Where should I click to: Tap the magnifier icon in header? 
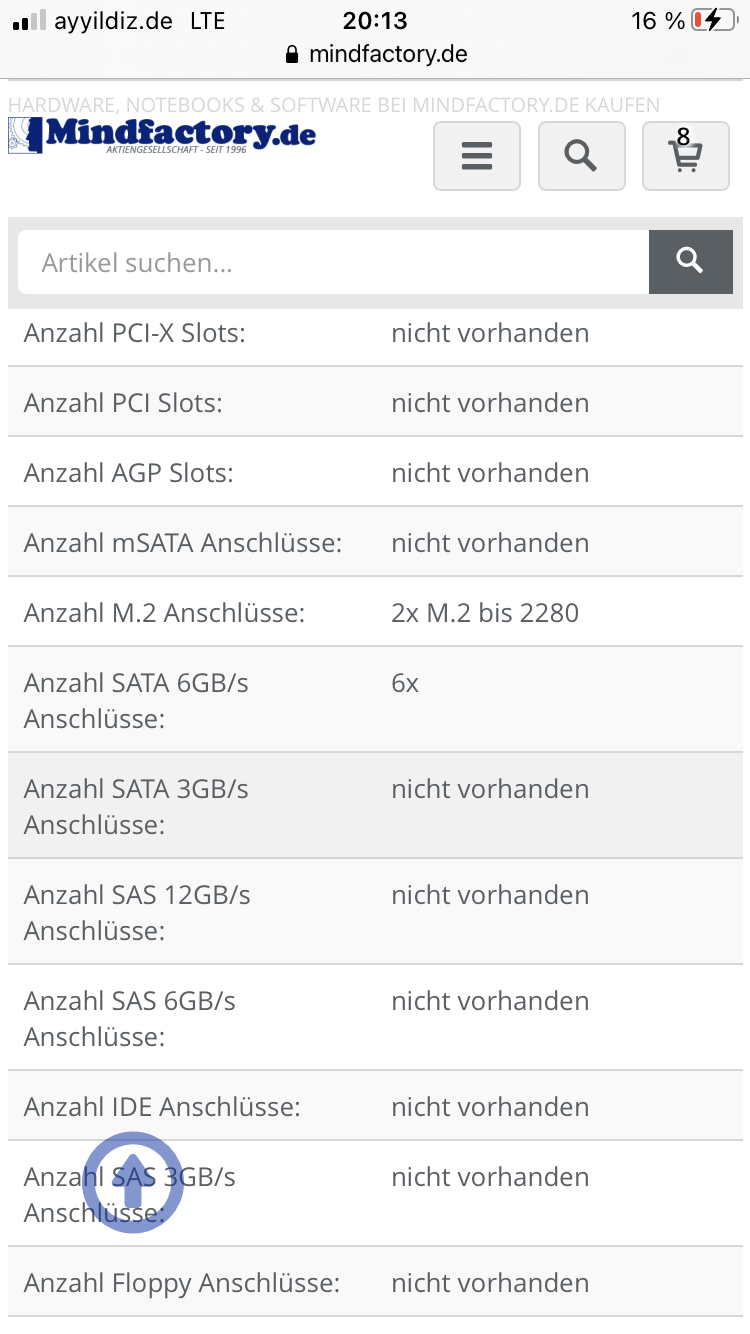(581, 155)
